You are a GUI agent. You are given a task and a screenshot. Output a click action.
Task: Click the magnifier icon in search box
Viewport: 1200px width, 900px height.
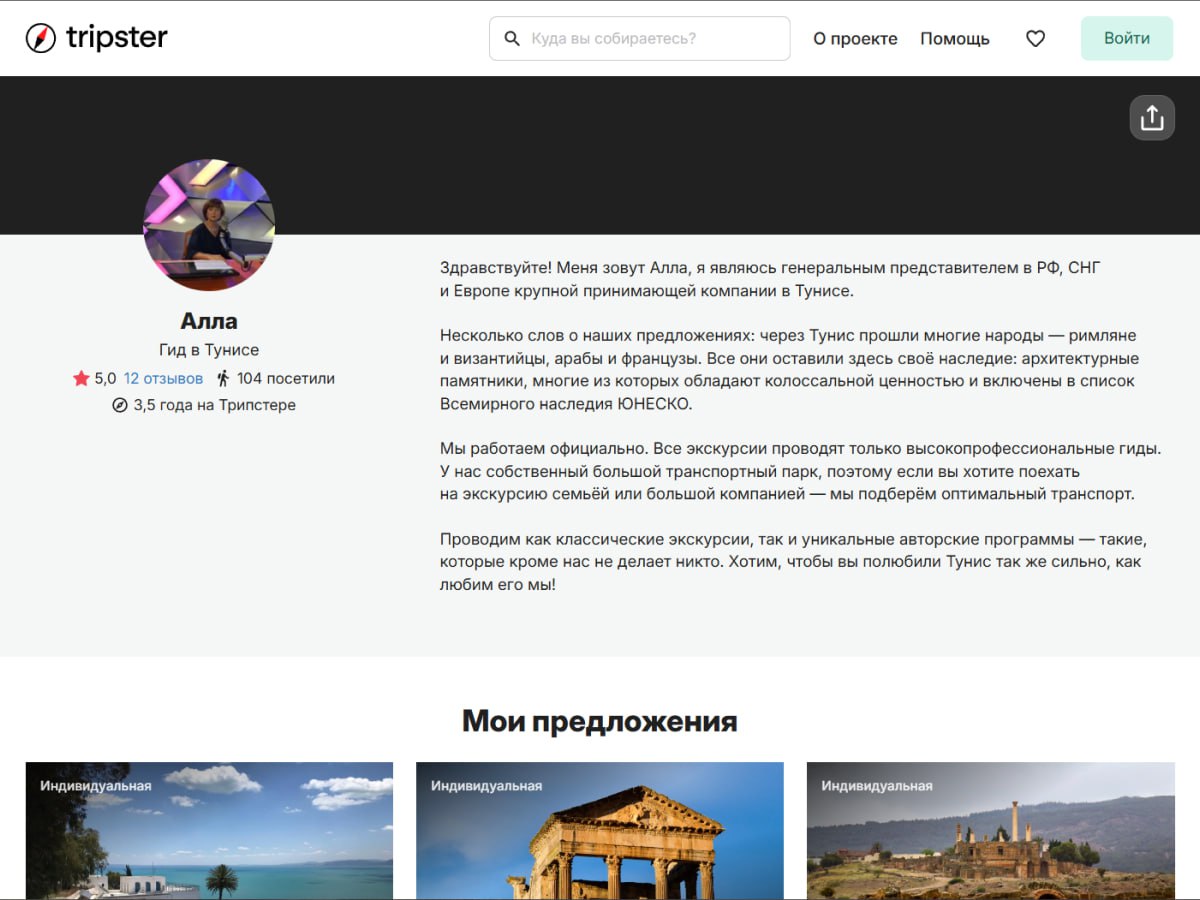coord(512,39)
